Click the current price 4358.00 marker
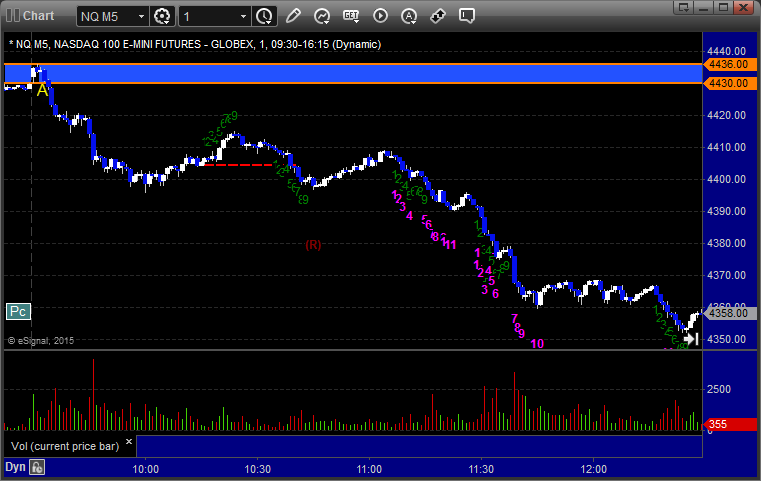 point(729,313)
